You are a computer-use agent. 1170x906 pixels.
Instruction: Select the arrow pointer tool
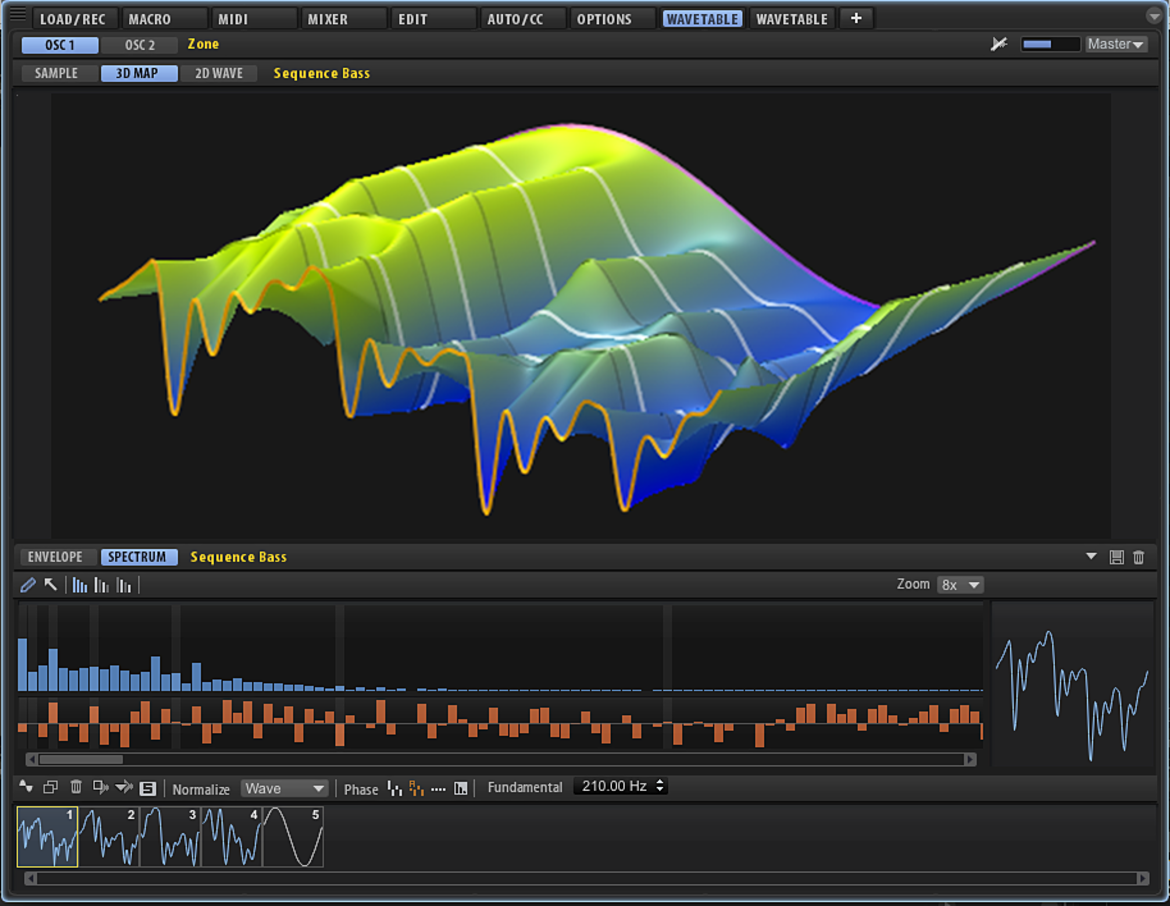[x=51, y=585]
